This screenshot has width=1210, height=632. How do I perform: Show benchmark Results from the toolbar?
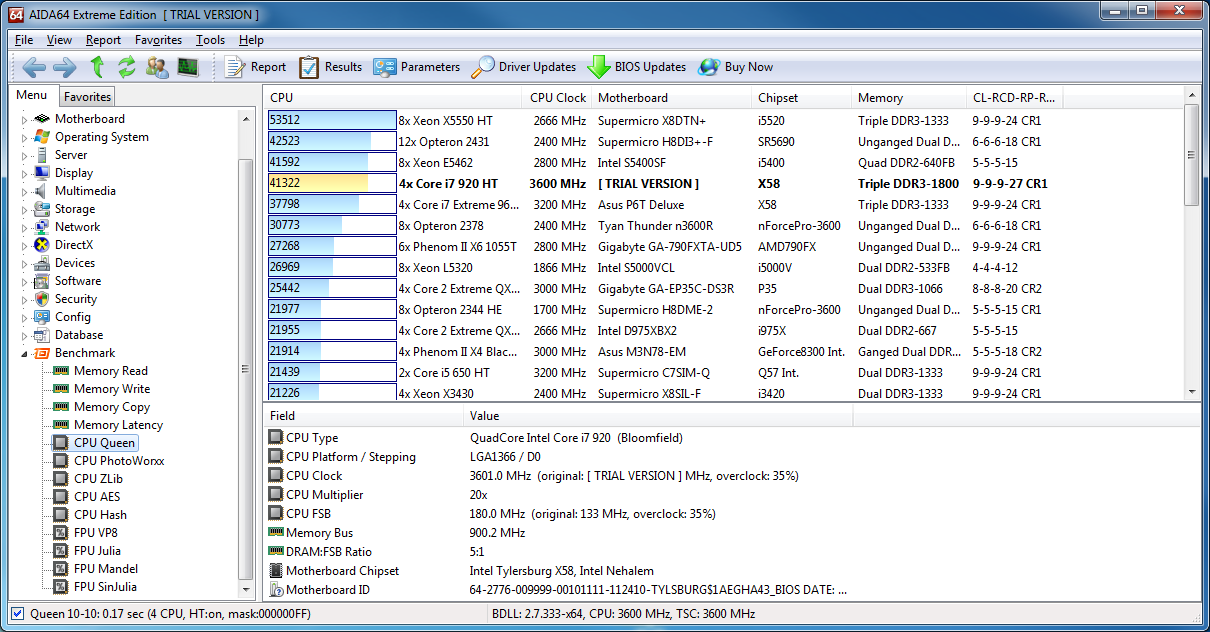[330, 67]
